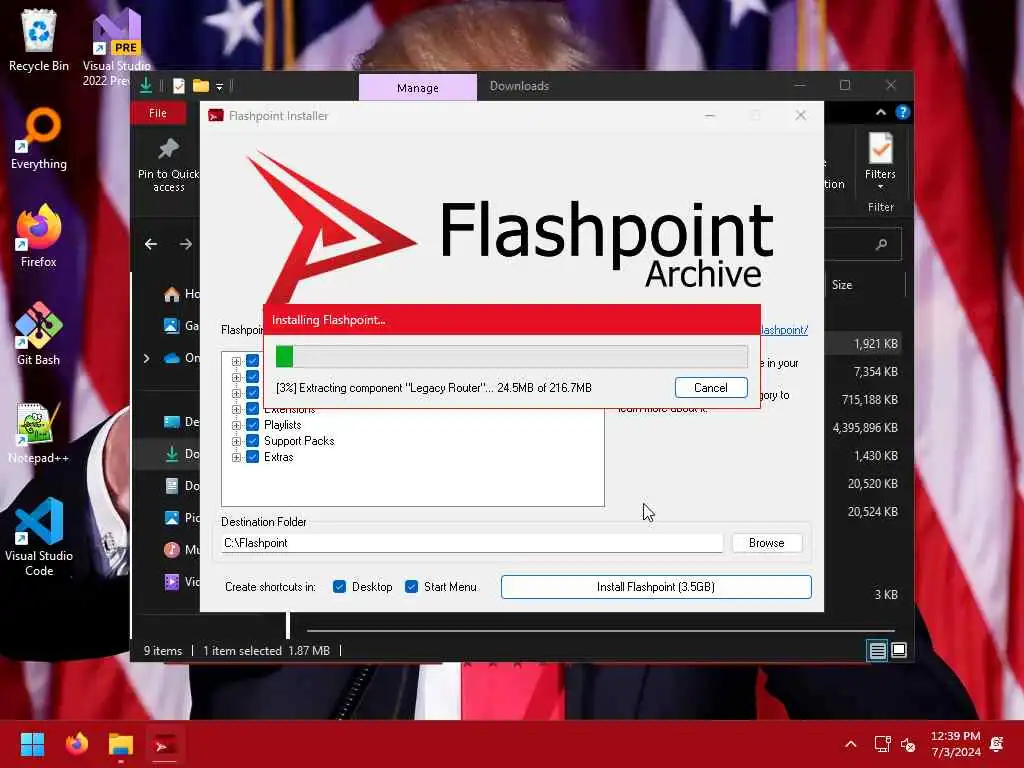The height and width of the screenshot is (768, 1024).
Task: Open the Notepad++ desktop shortcut
Action: click(39, 432)
